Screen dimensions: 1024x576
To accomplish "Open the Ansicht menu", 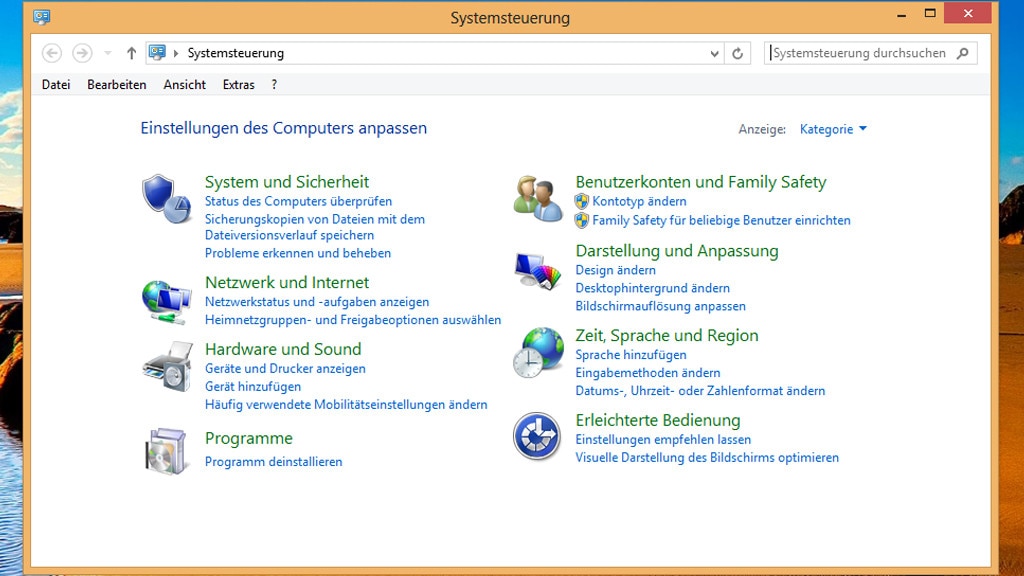I will [184, 85].
